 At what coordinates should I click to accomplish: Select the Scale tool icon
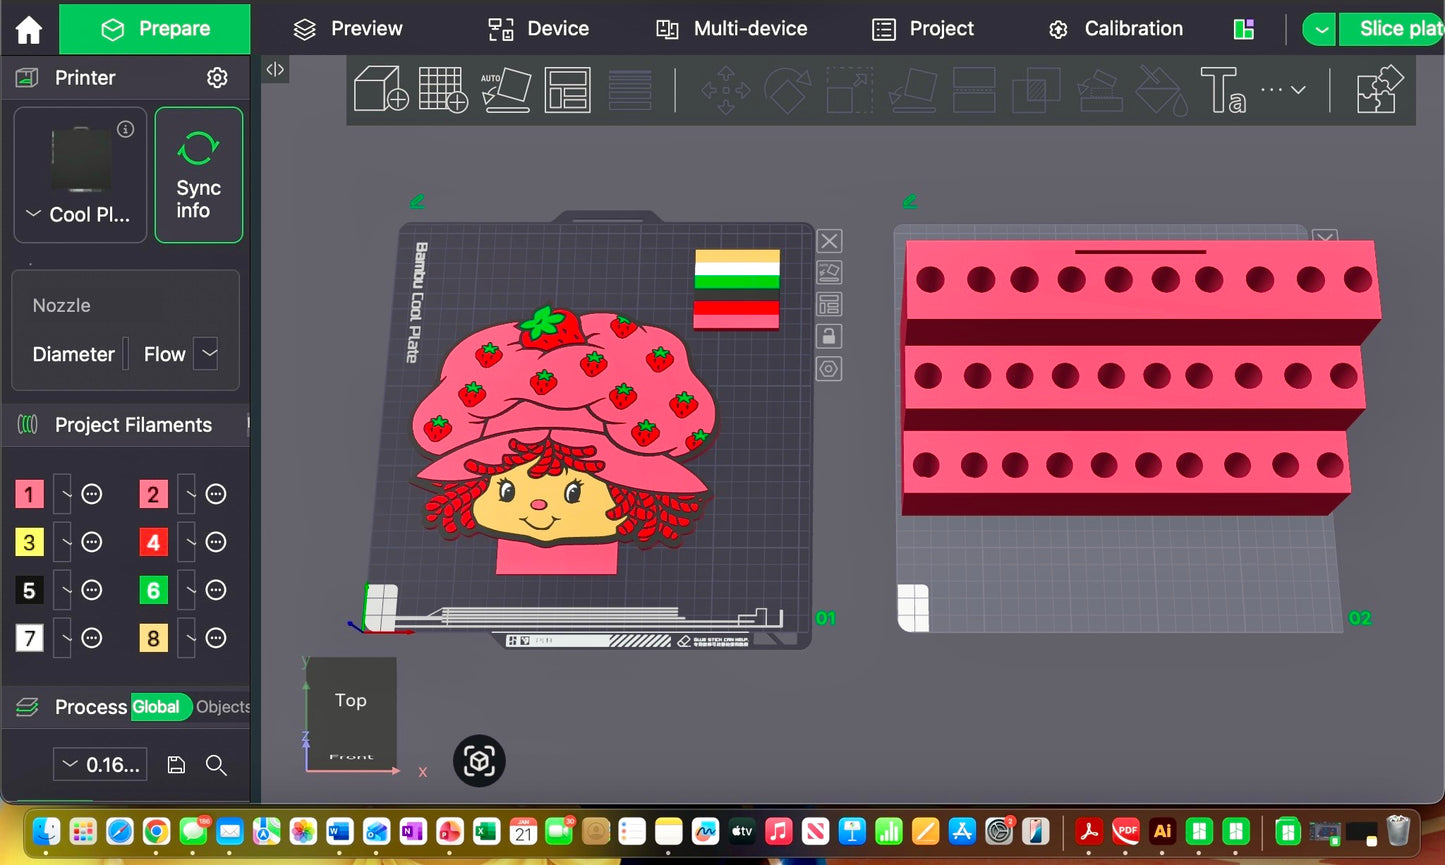[849, 90]
